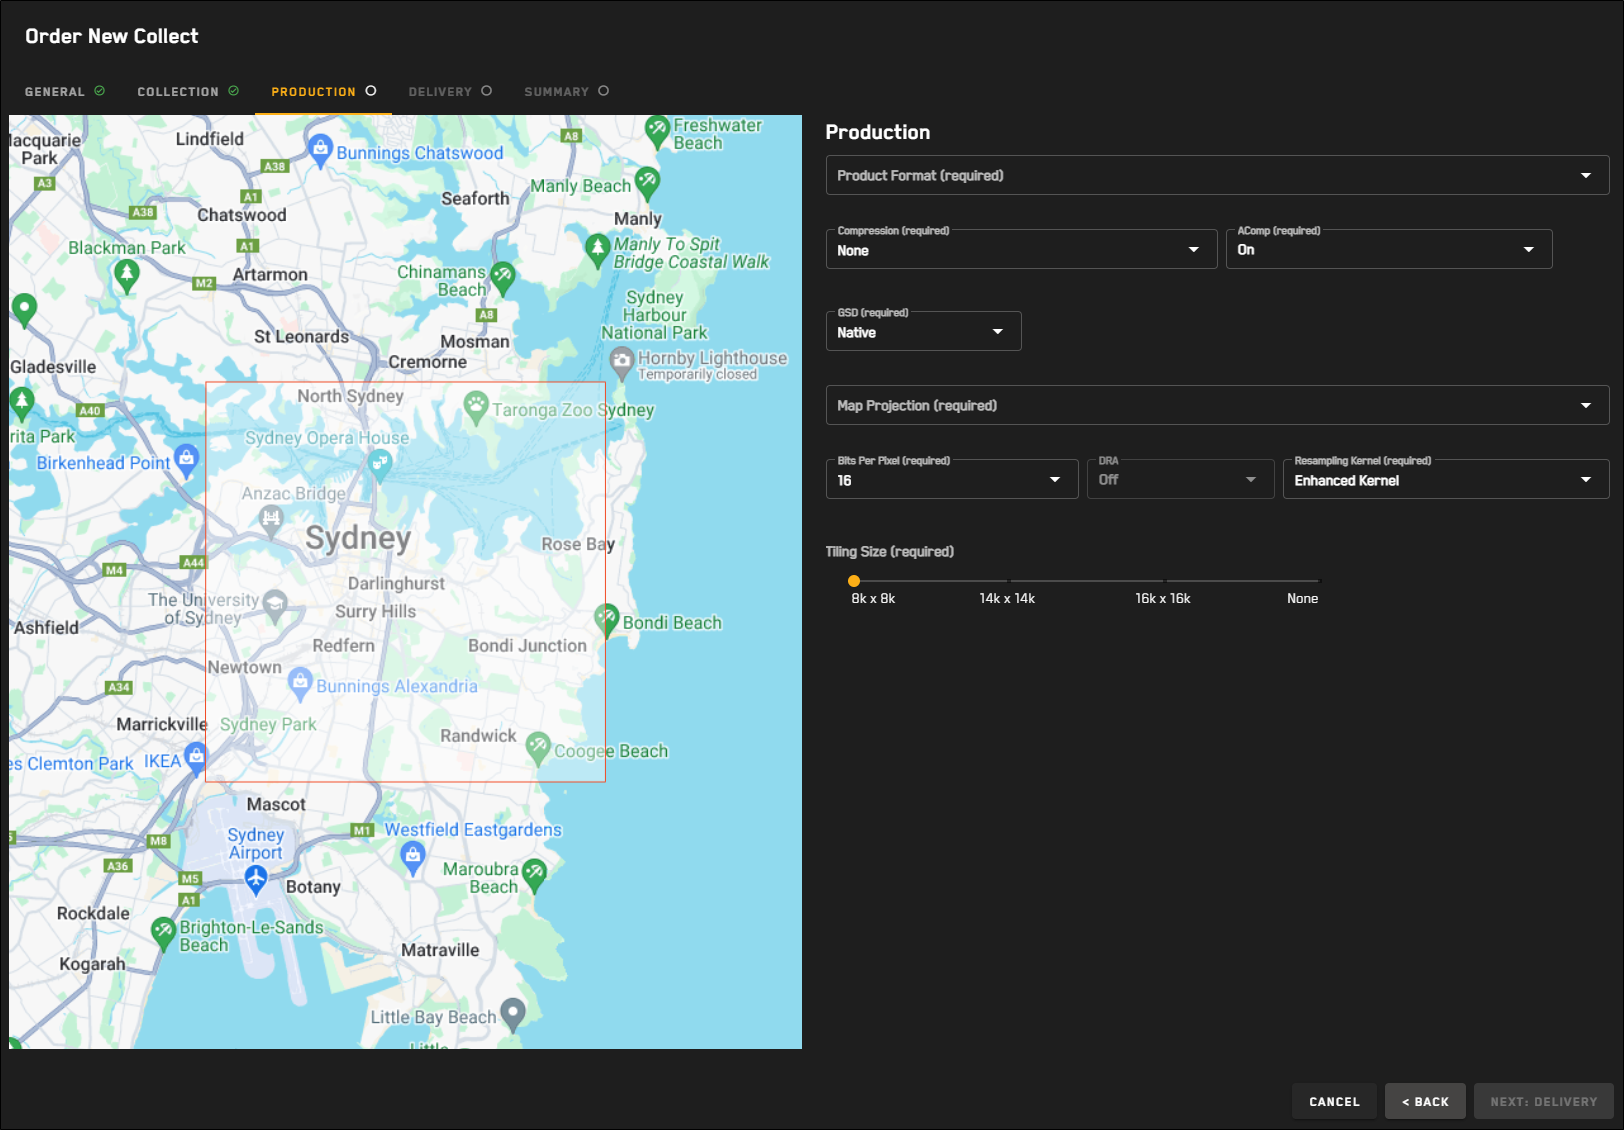The height and width of the screenshot is (1130, 1624).
Task: Open the Resampling Kernel dropdown
Action: [1444, 480]
